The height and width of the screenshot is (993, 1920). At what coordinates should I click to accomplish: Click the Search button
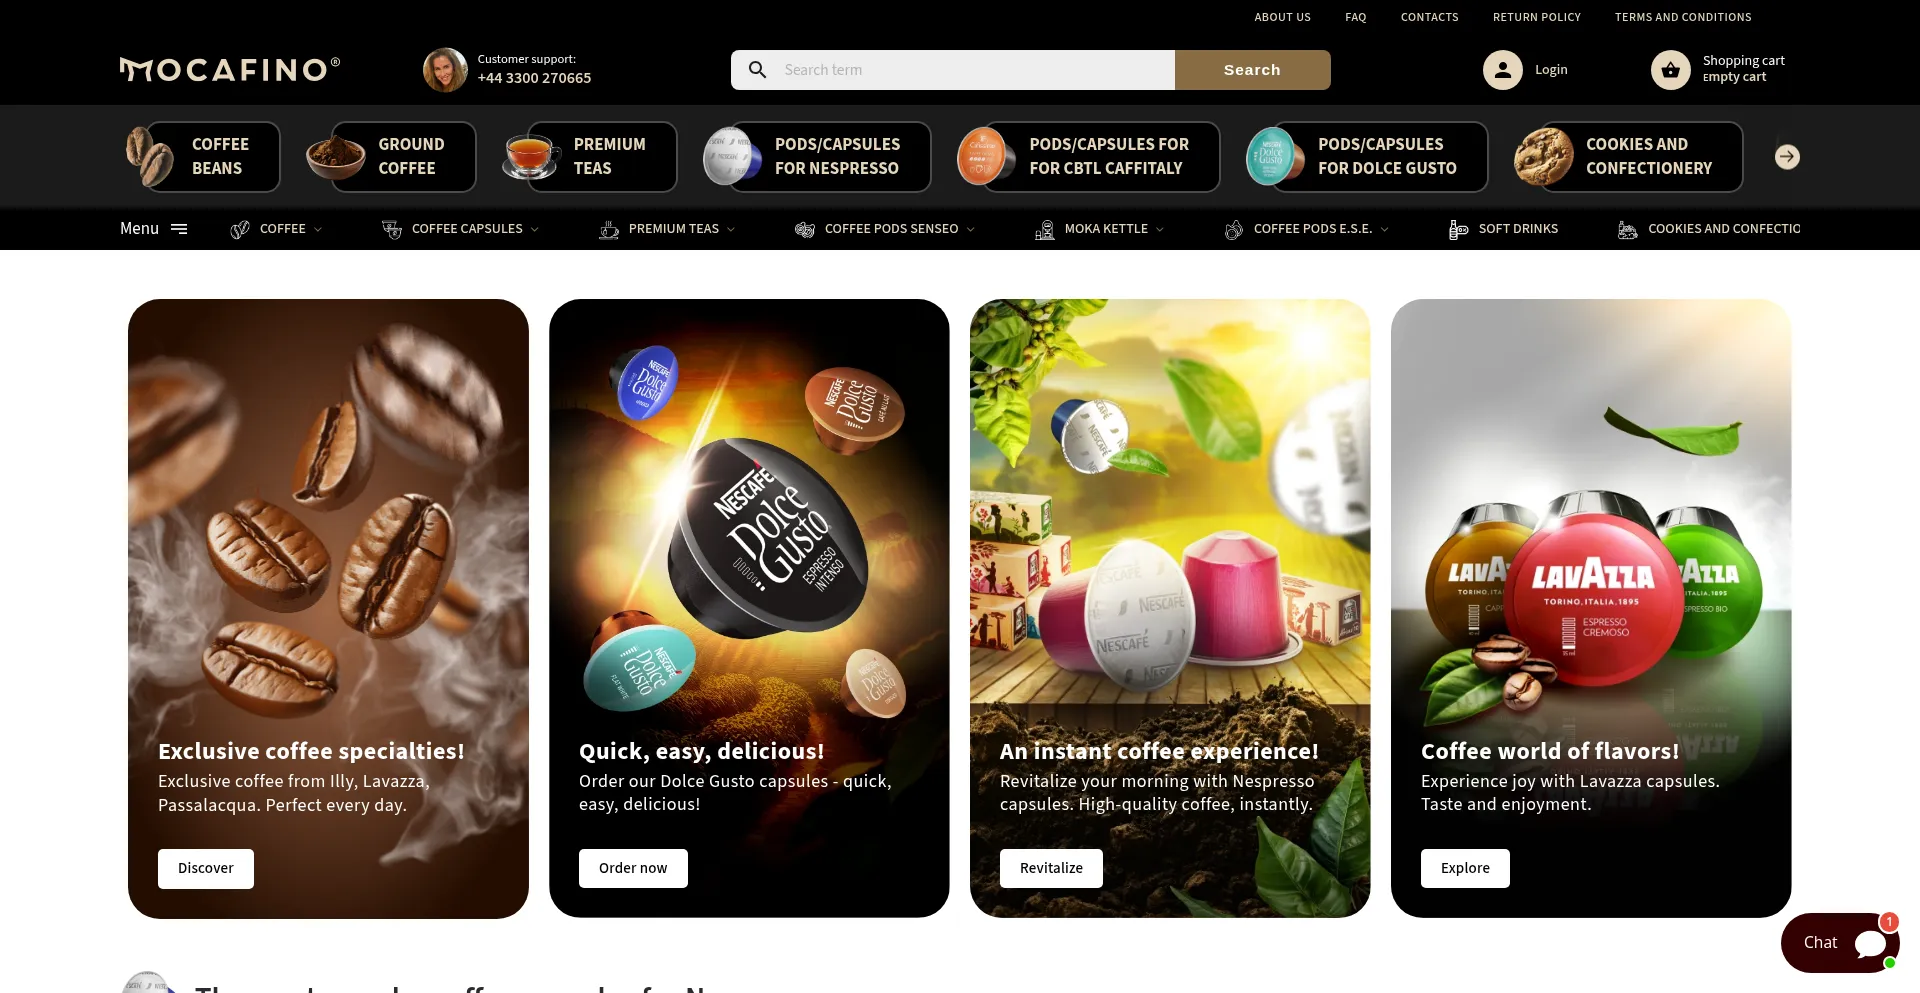click(1252, 70)
